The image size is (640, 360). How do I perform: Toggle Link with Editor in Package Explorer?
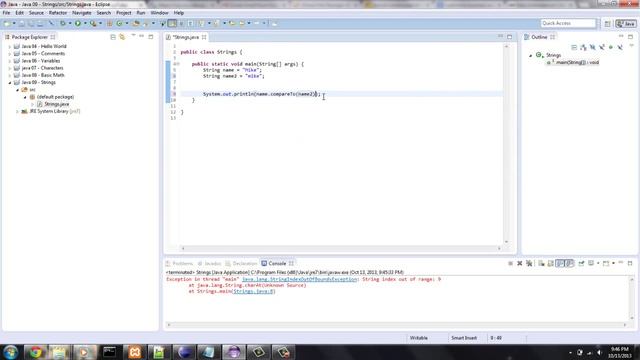click(x=122, y=37)
